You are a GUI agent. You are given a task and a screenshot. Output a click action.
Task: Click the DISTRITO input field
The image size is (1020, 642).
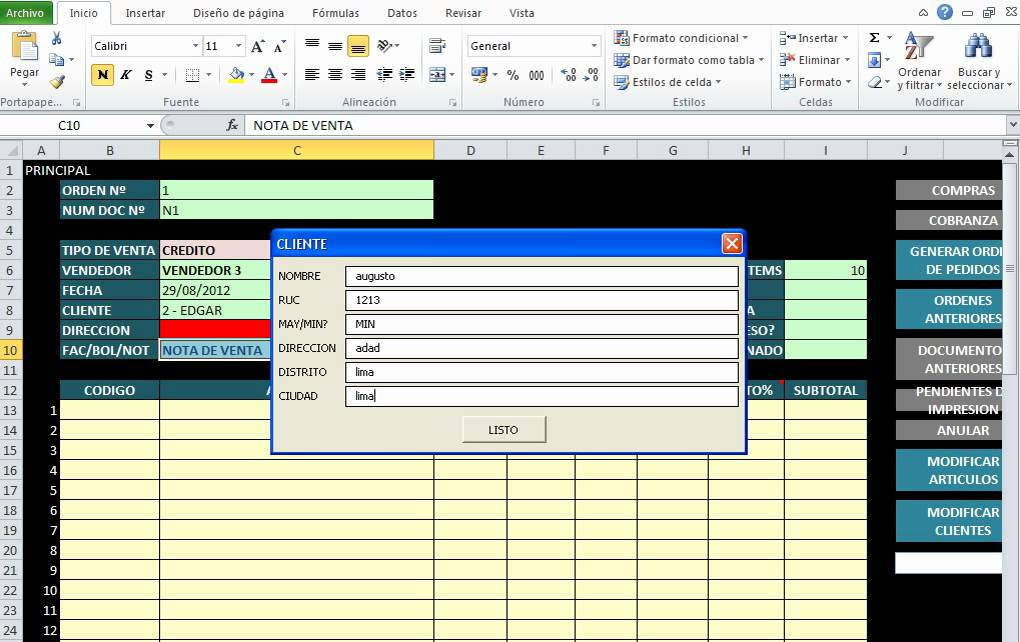[x=542, y=372]
